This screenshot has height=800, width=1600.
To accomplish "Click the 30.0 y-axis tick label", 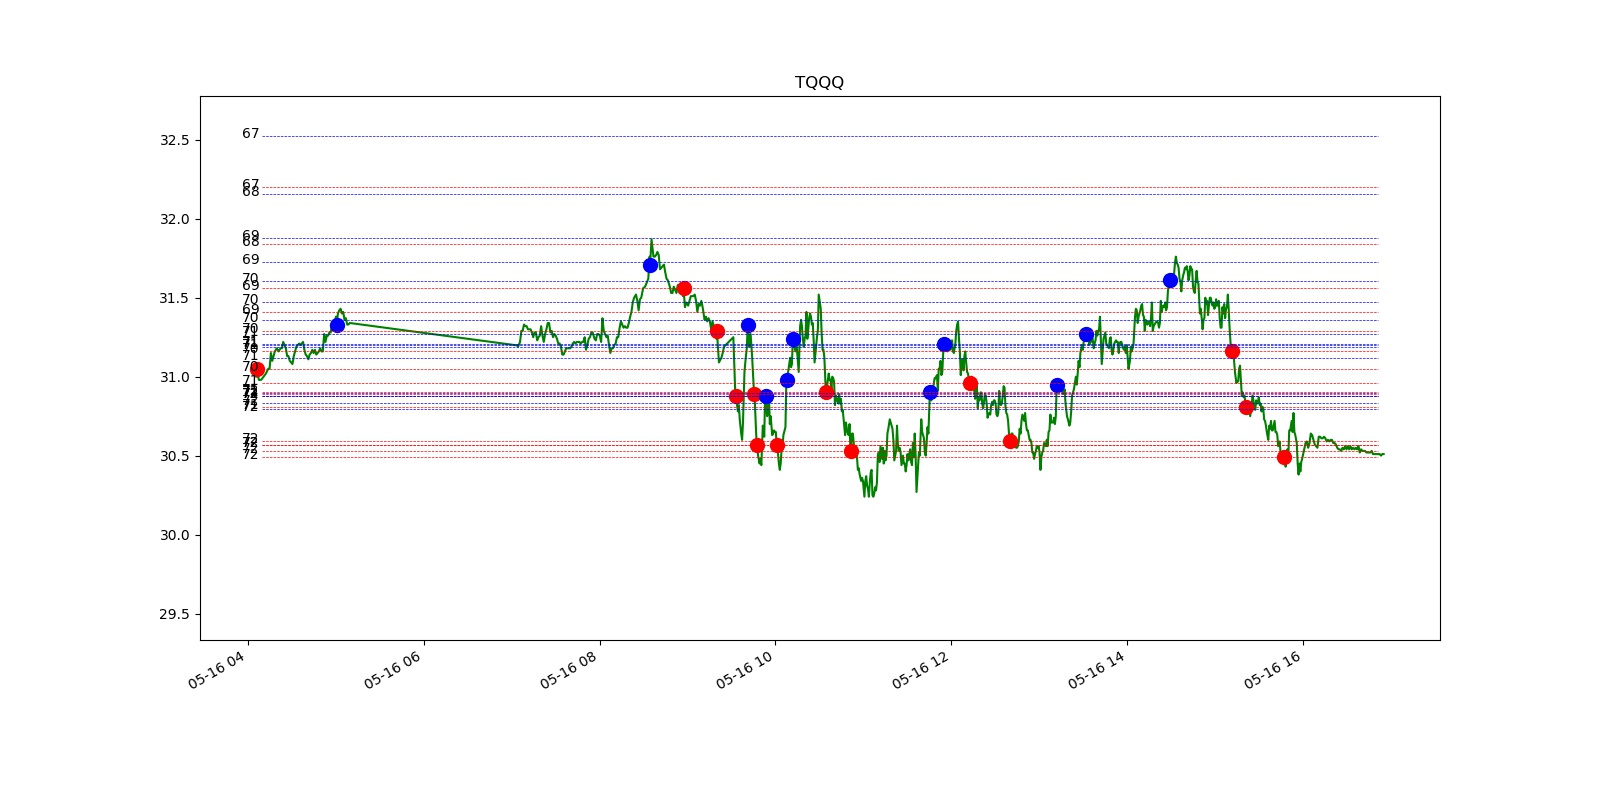I will coord(174,535).
